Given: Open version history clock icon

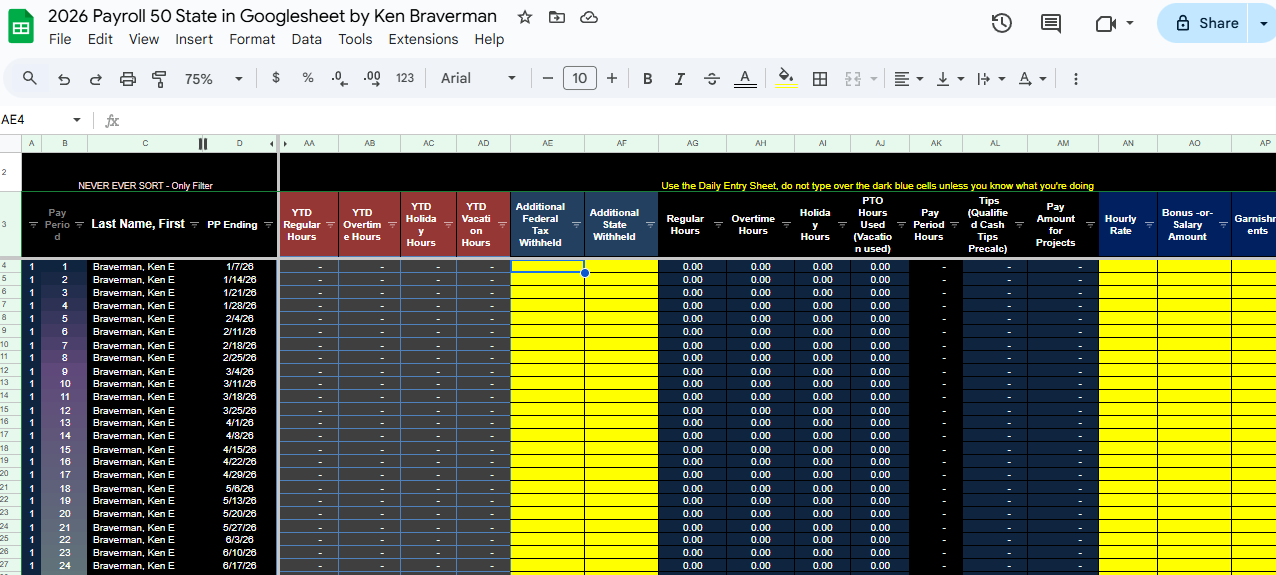Looking at the screenshot, I should click(1001, 23).
